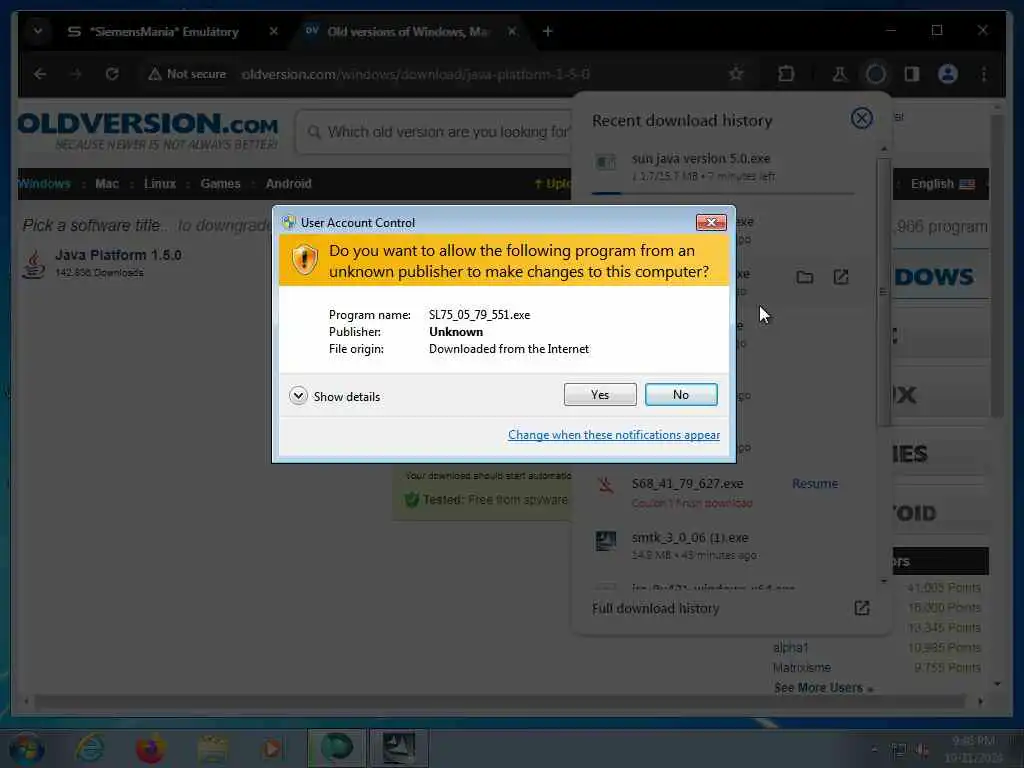The image size is (1024, 768).
Task: Open the browser profile avatar
Action: (948, 74)
